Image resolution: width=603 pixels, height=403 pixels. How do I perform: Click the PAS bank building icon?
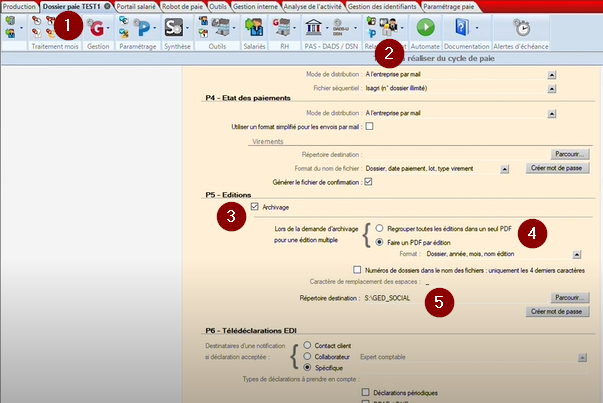coord(313,27)
